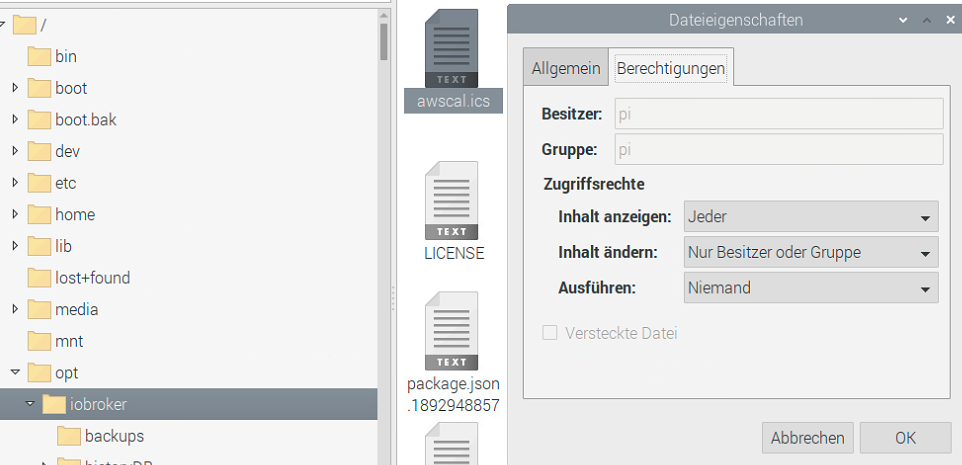
Task: Click the home folder icon
Action: coord(39,215)
